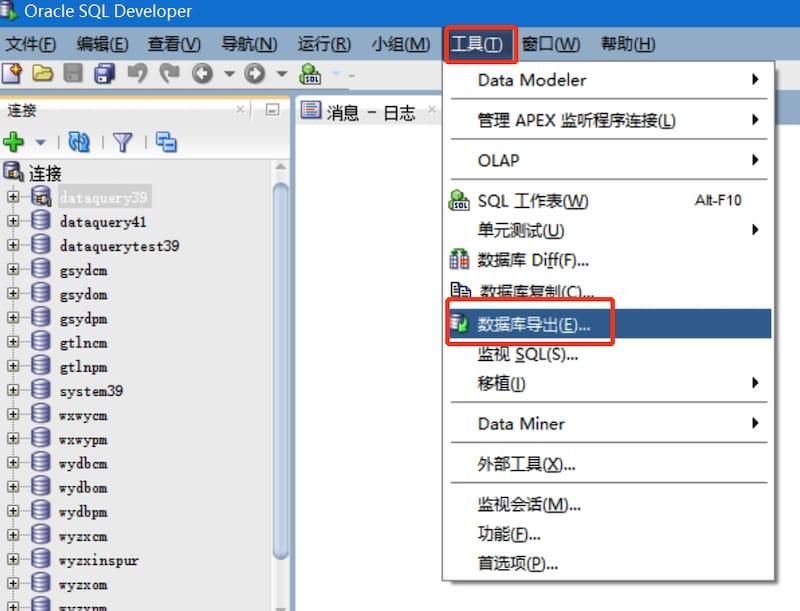Viewport: 800px width, 611px height.
Task: Open the OLAP submenu
Action: 608,160
